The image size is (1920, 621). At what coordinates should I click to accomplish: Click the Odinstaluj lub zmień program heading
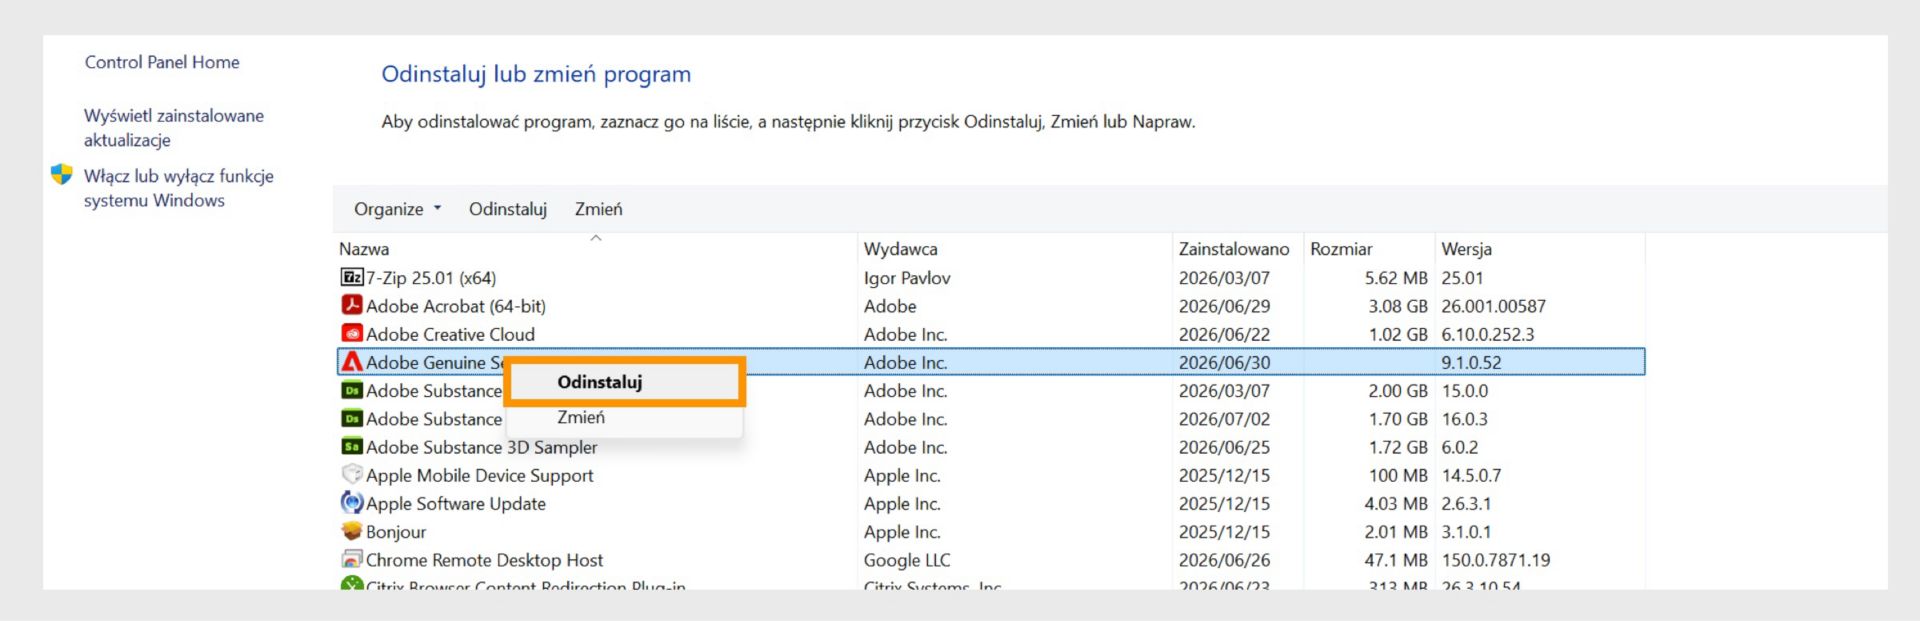pyautogui.click(x=536, y=74)
